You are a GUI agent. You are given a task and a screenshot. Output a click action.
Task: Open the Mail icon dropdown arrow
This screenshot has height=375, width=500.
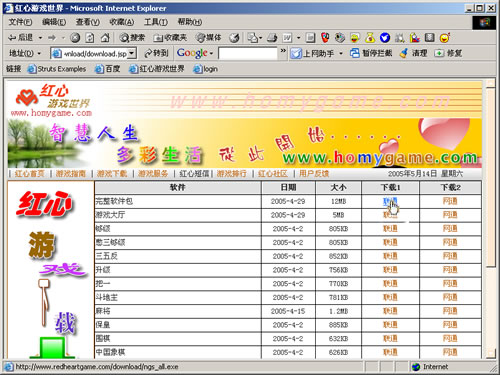[260, 38]
